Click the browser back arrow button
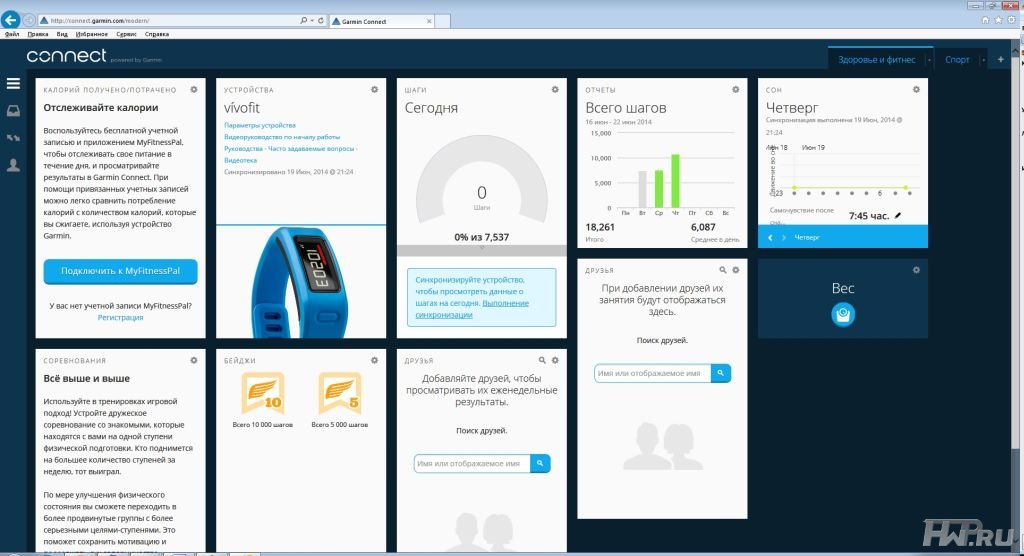 click(x=10, y=20)
